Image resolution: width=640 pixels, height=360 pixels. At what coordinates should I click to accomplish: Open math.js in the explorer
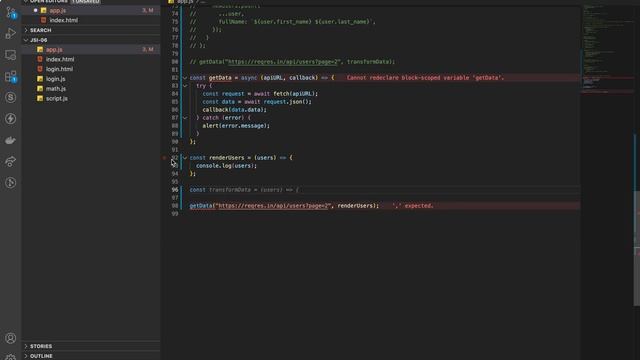(91, 89)
